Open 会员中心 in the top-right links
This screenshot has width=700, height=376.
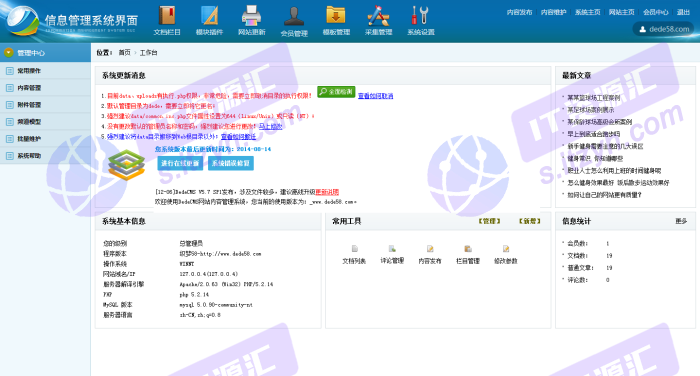[655, 12]
